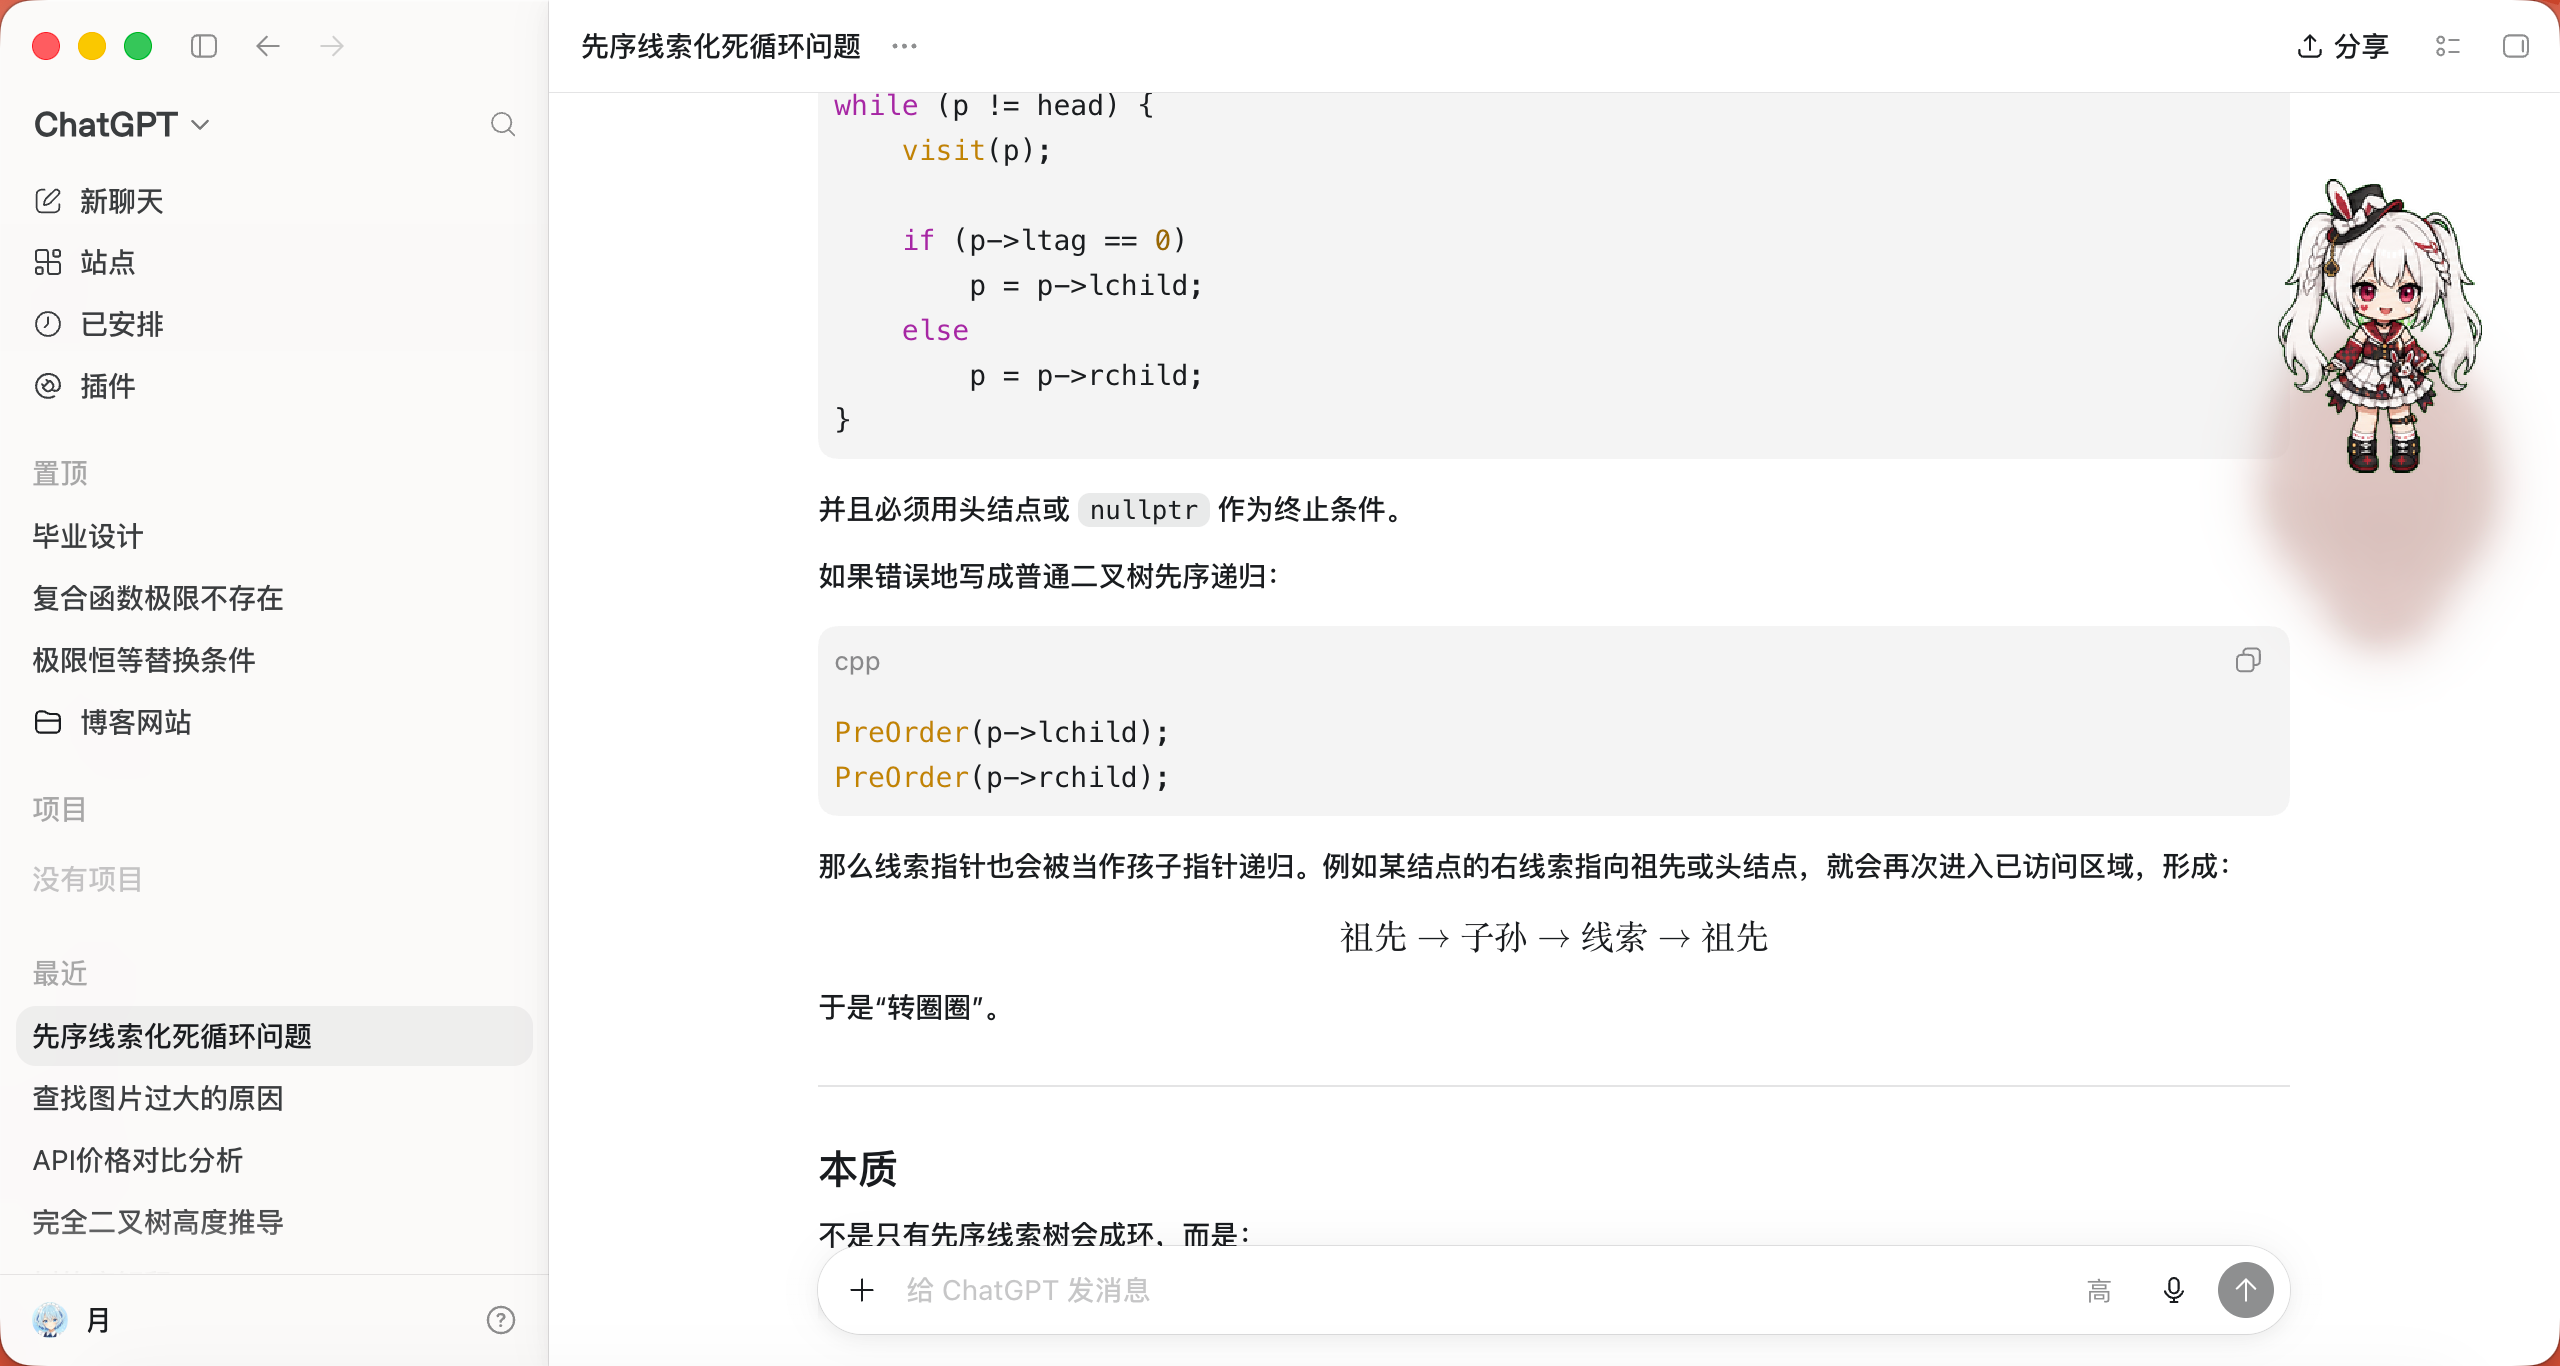Open the search icon in sidebar
Viewport: 2560px width, 1366px height.
(x=503, y=124)
